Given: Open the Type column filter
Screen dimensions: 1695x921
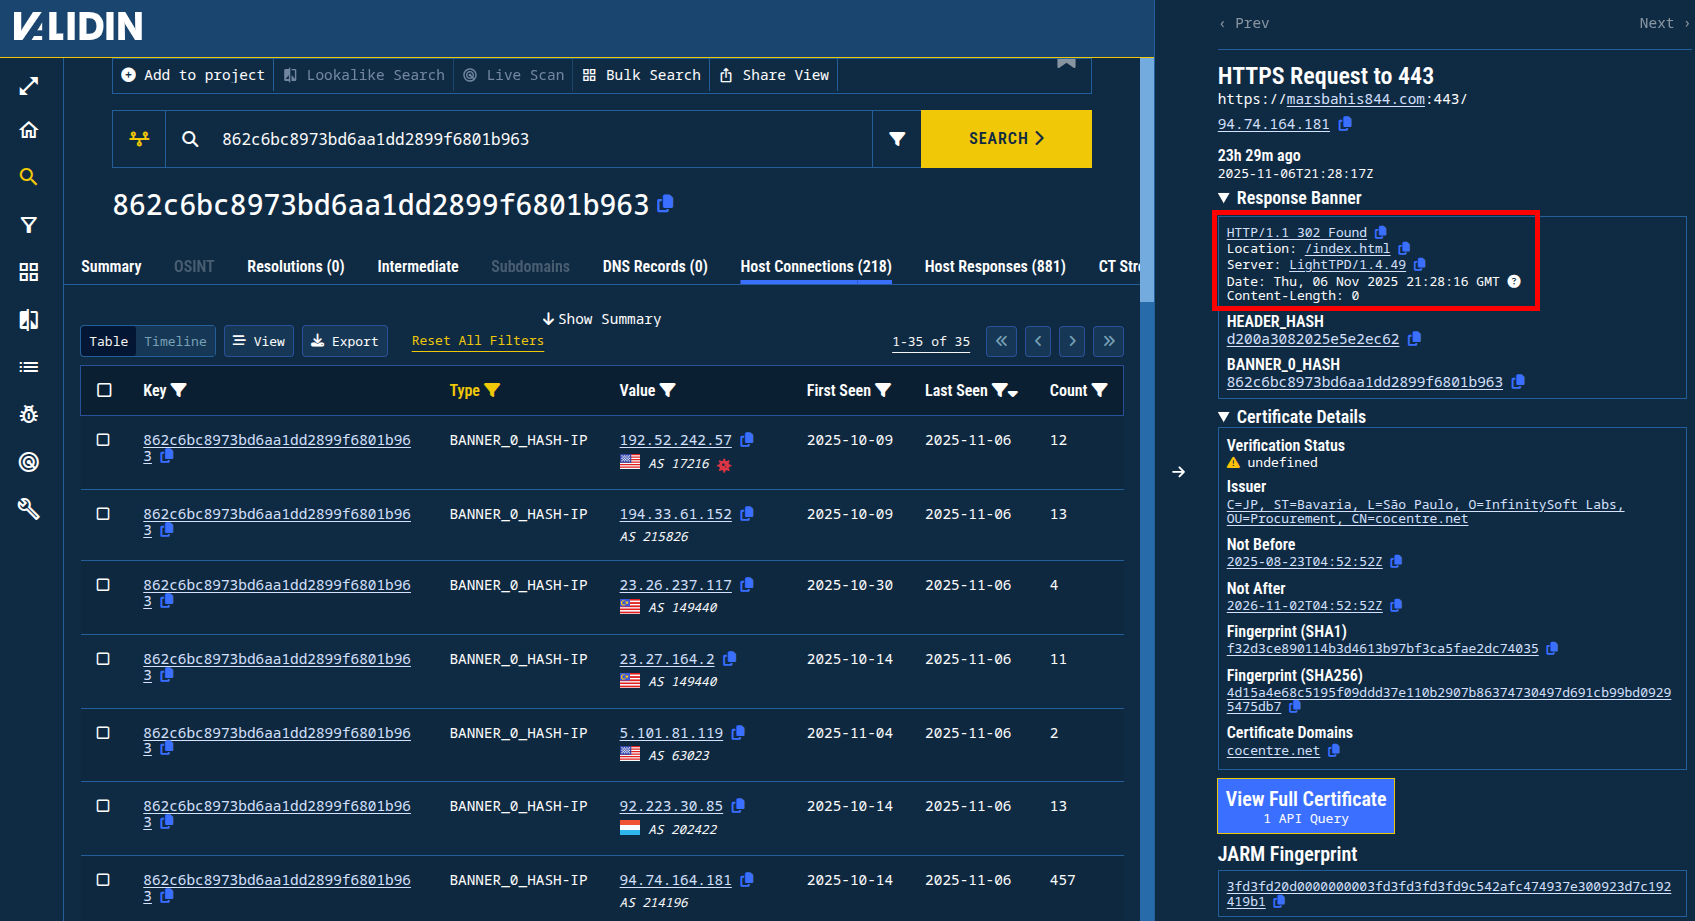Looking at the screenshot, I should point(492,391).
